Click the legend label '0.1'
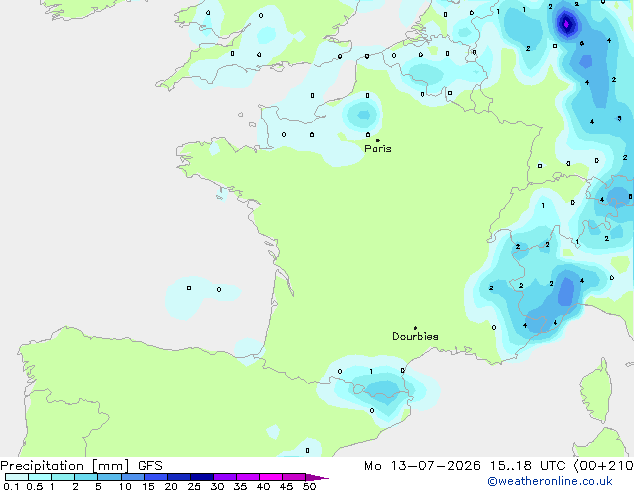 tap(11, 486)
